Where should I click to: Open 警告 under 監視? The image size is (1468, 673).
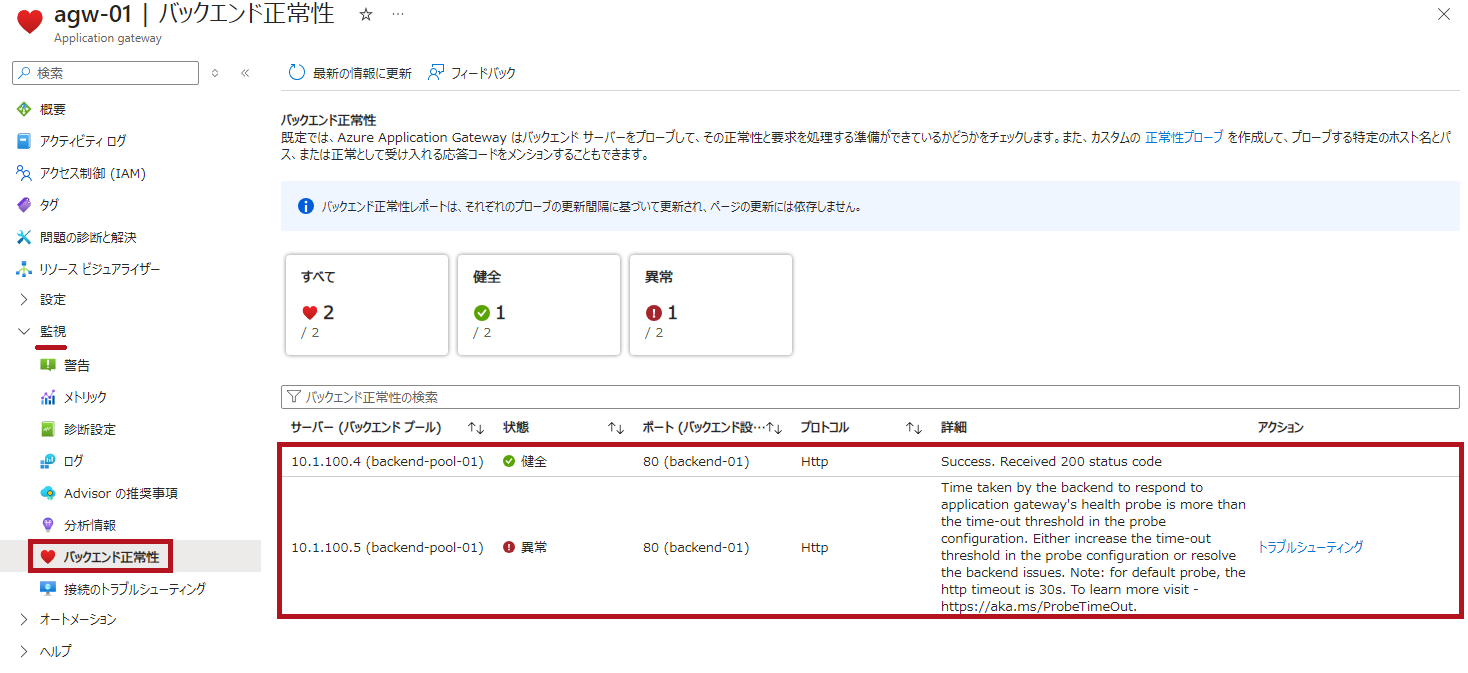(x=77, y=365)
